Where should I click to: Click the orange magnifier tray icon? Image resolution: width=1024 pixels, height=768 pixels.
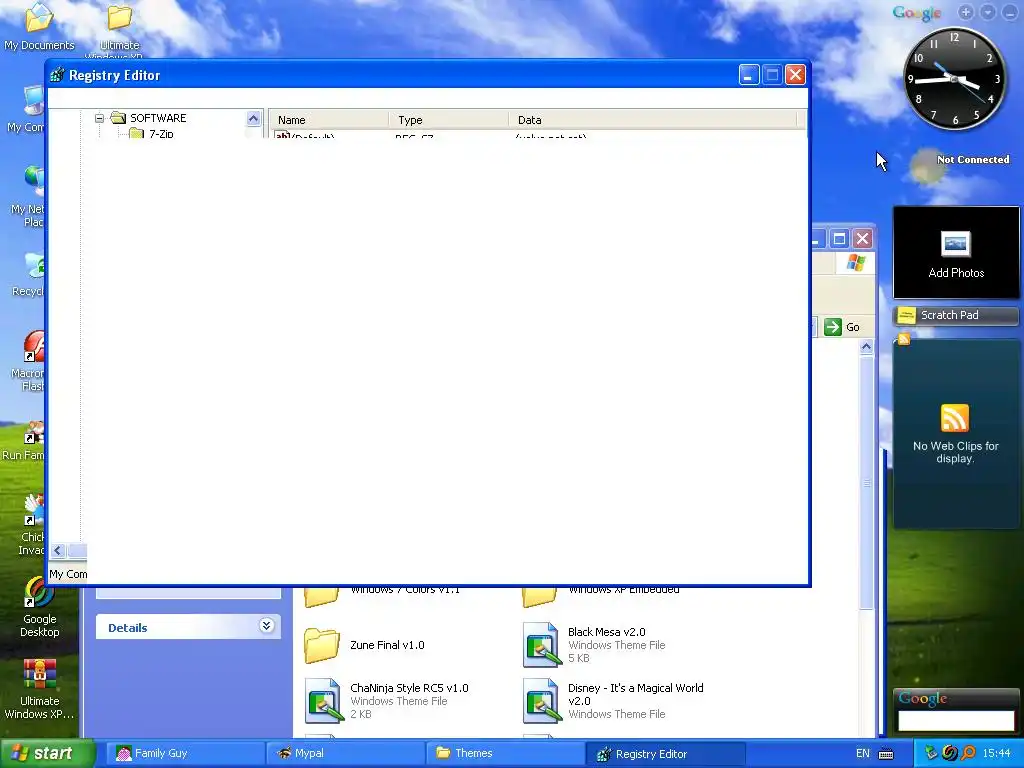coord(969,754)
